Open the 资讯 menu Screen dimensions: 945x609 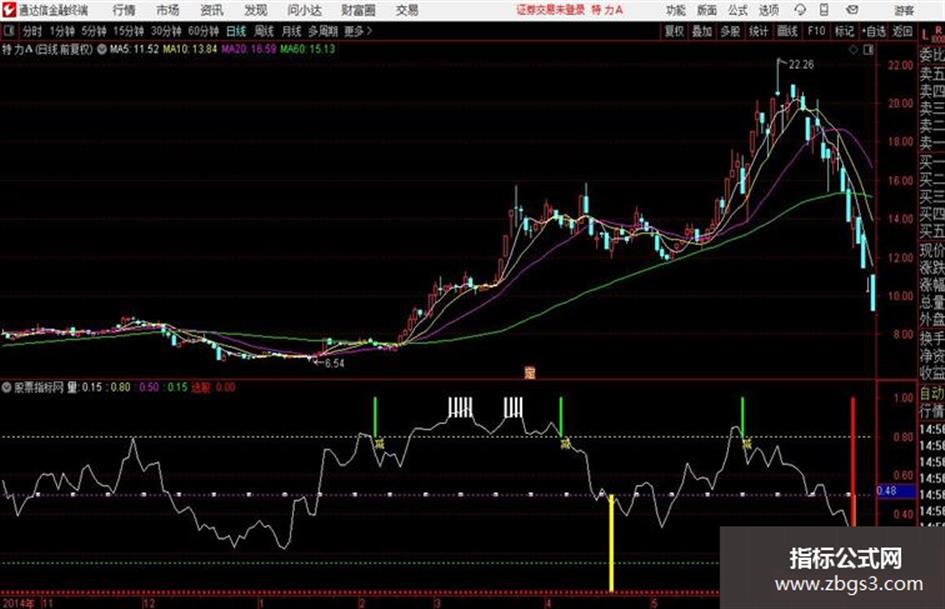click(212, 10)
